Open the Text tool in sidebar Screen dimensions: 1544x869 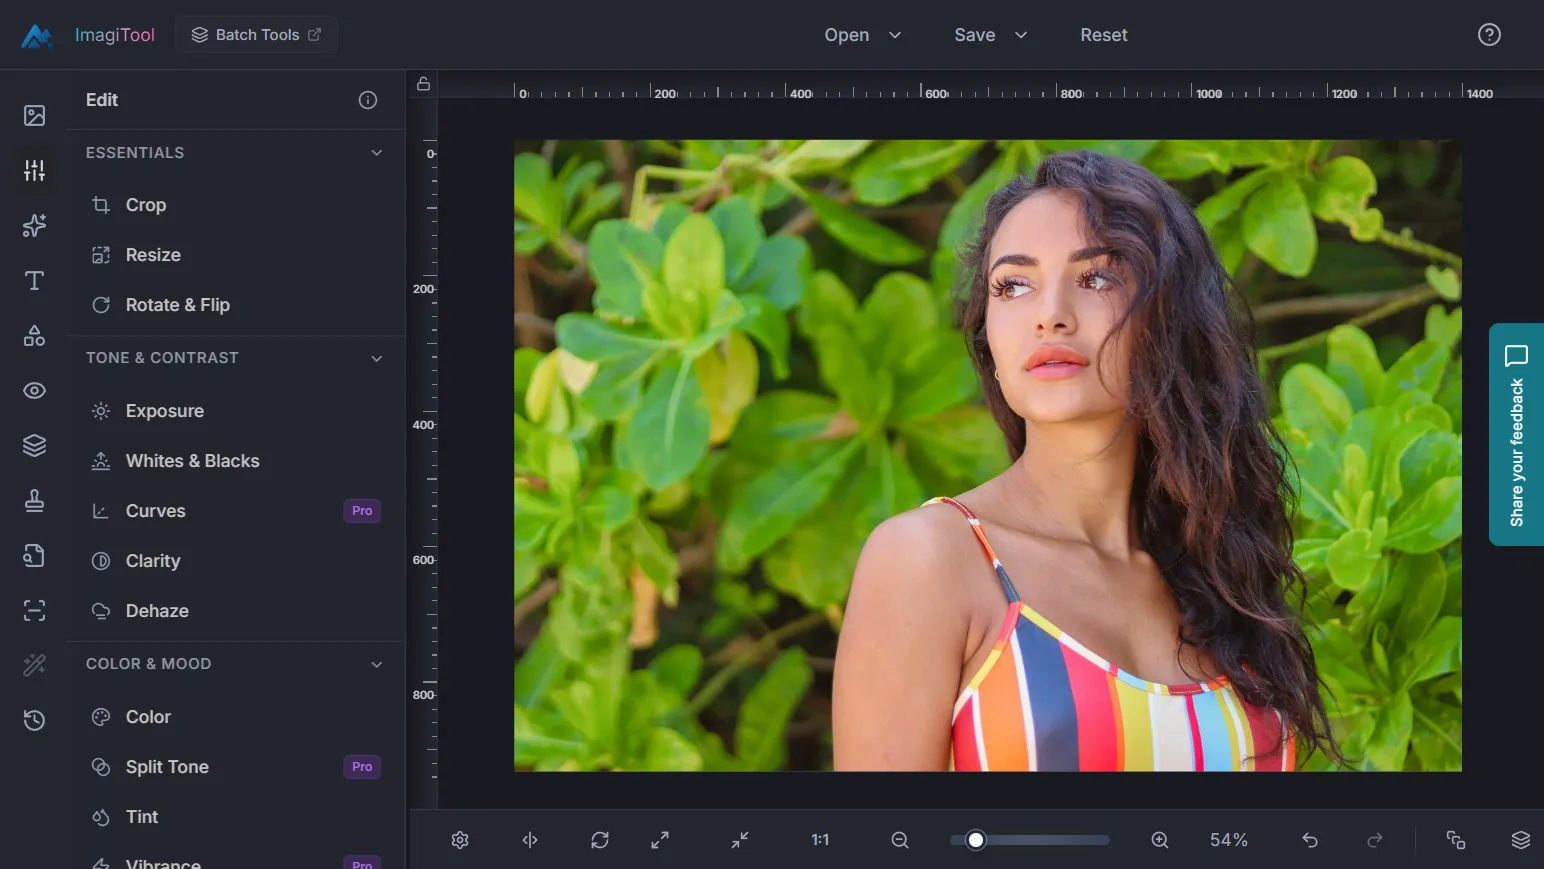coord(34,281)
